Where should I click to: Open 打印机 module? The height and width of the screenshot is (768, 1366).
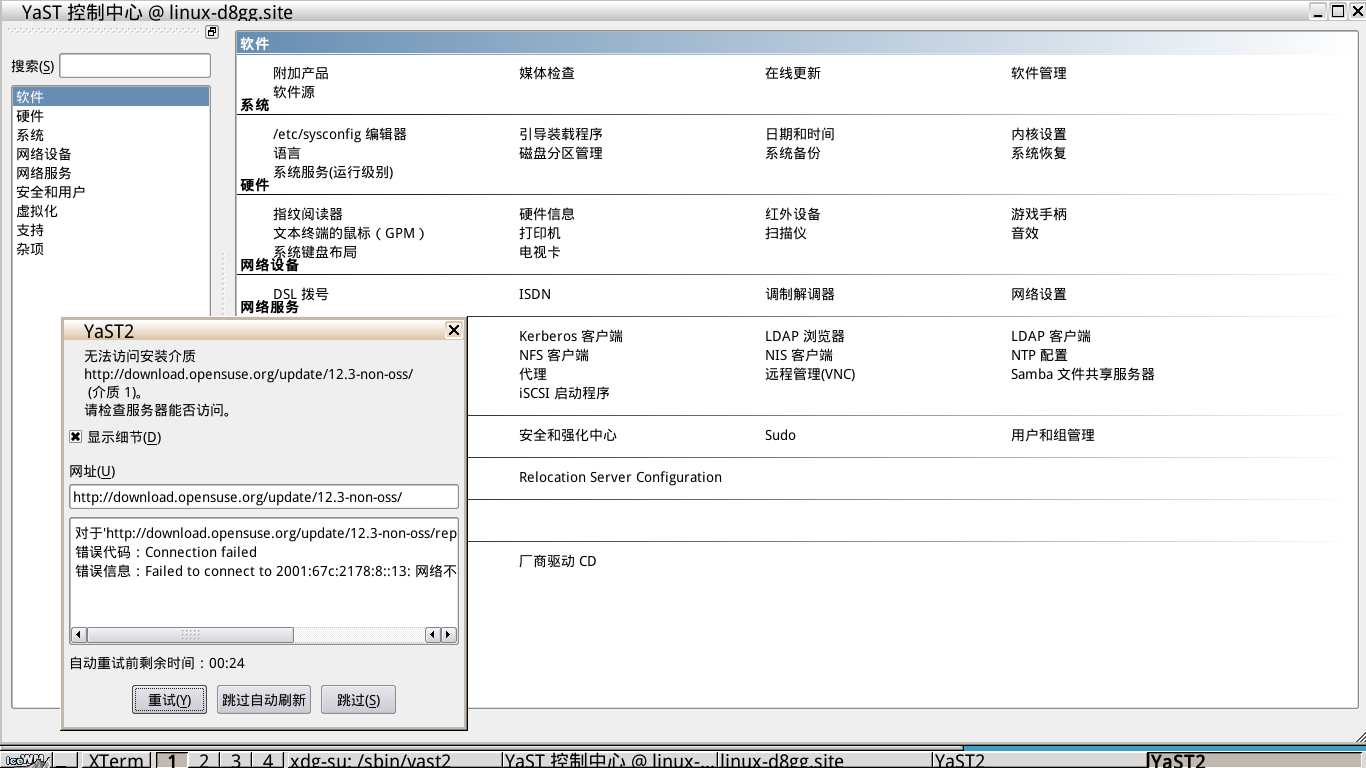pos(540,233)
